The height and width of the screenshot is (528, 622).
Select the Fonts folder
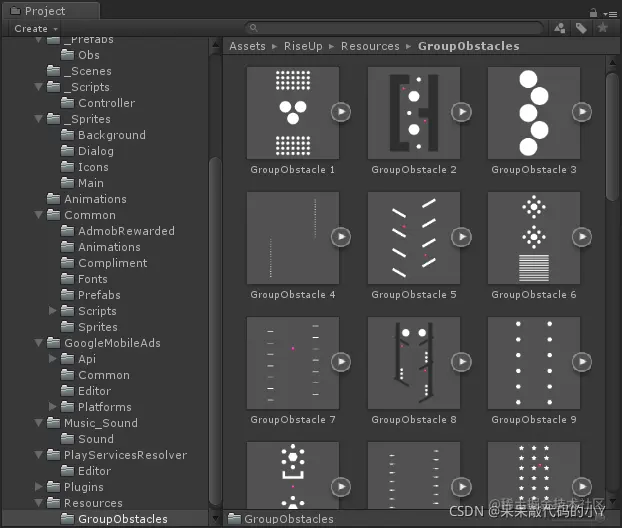[x=84, y=279]
